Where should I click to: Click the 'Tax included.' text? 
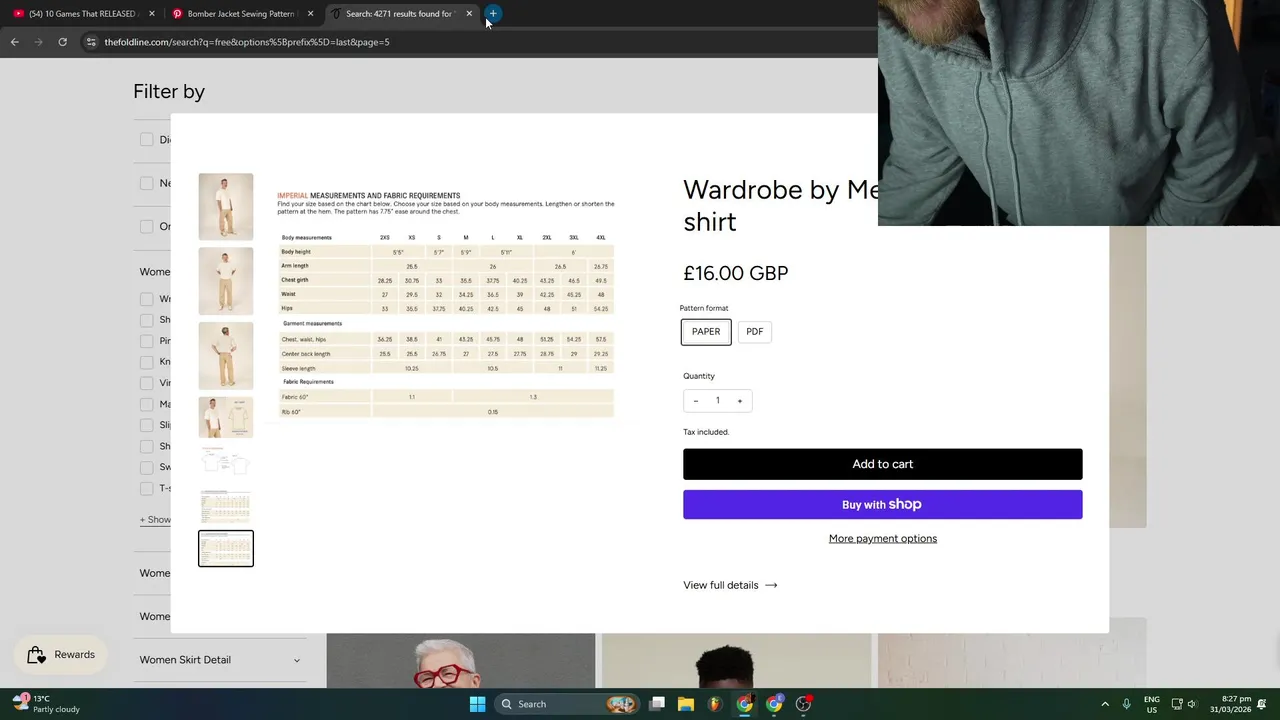(x=706, y=432)
